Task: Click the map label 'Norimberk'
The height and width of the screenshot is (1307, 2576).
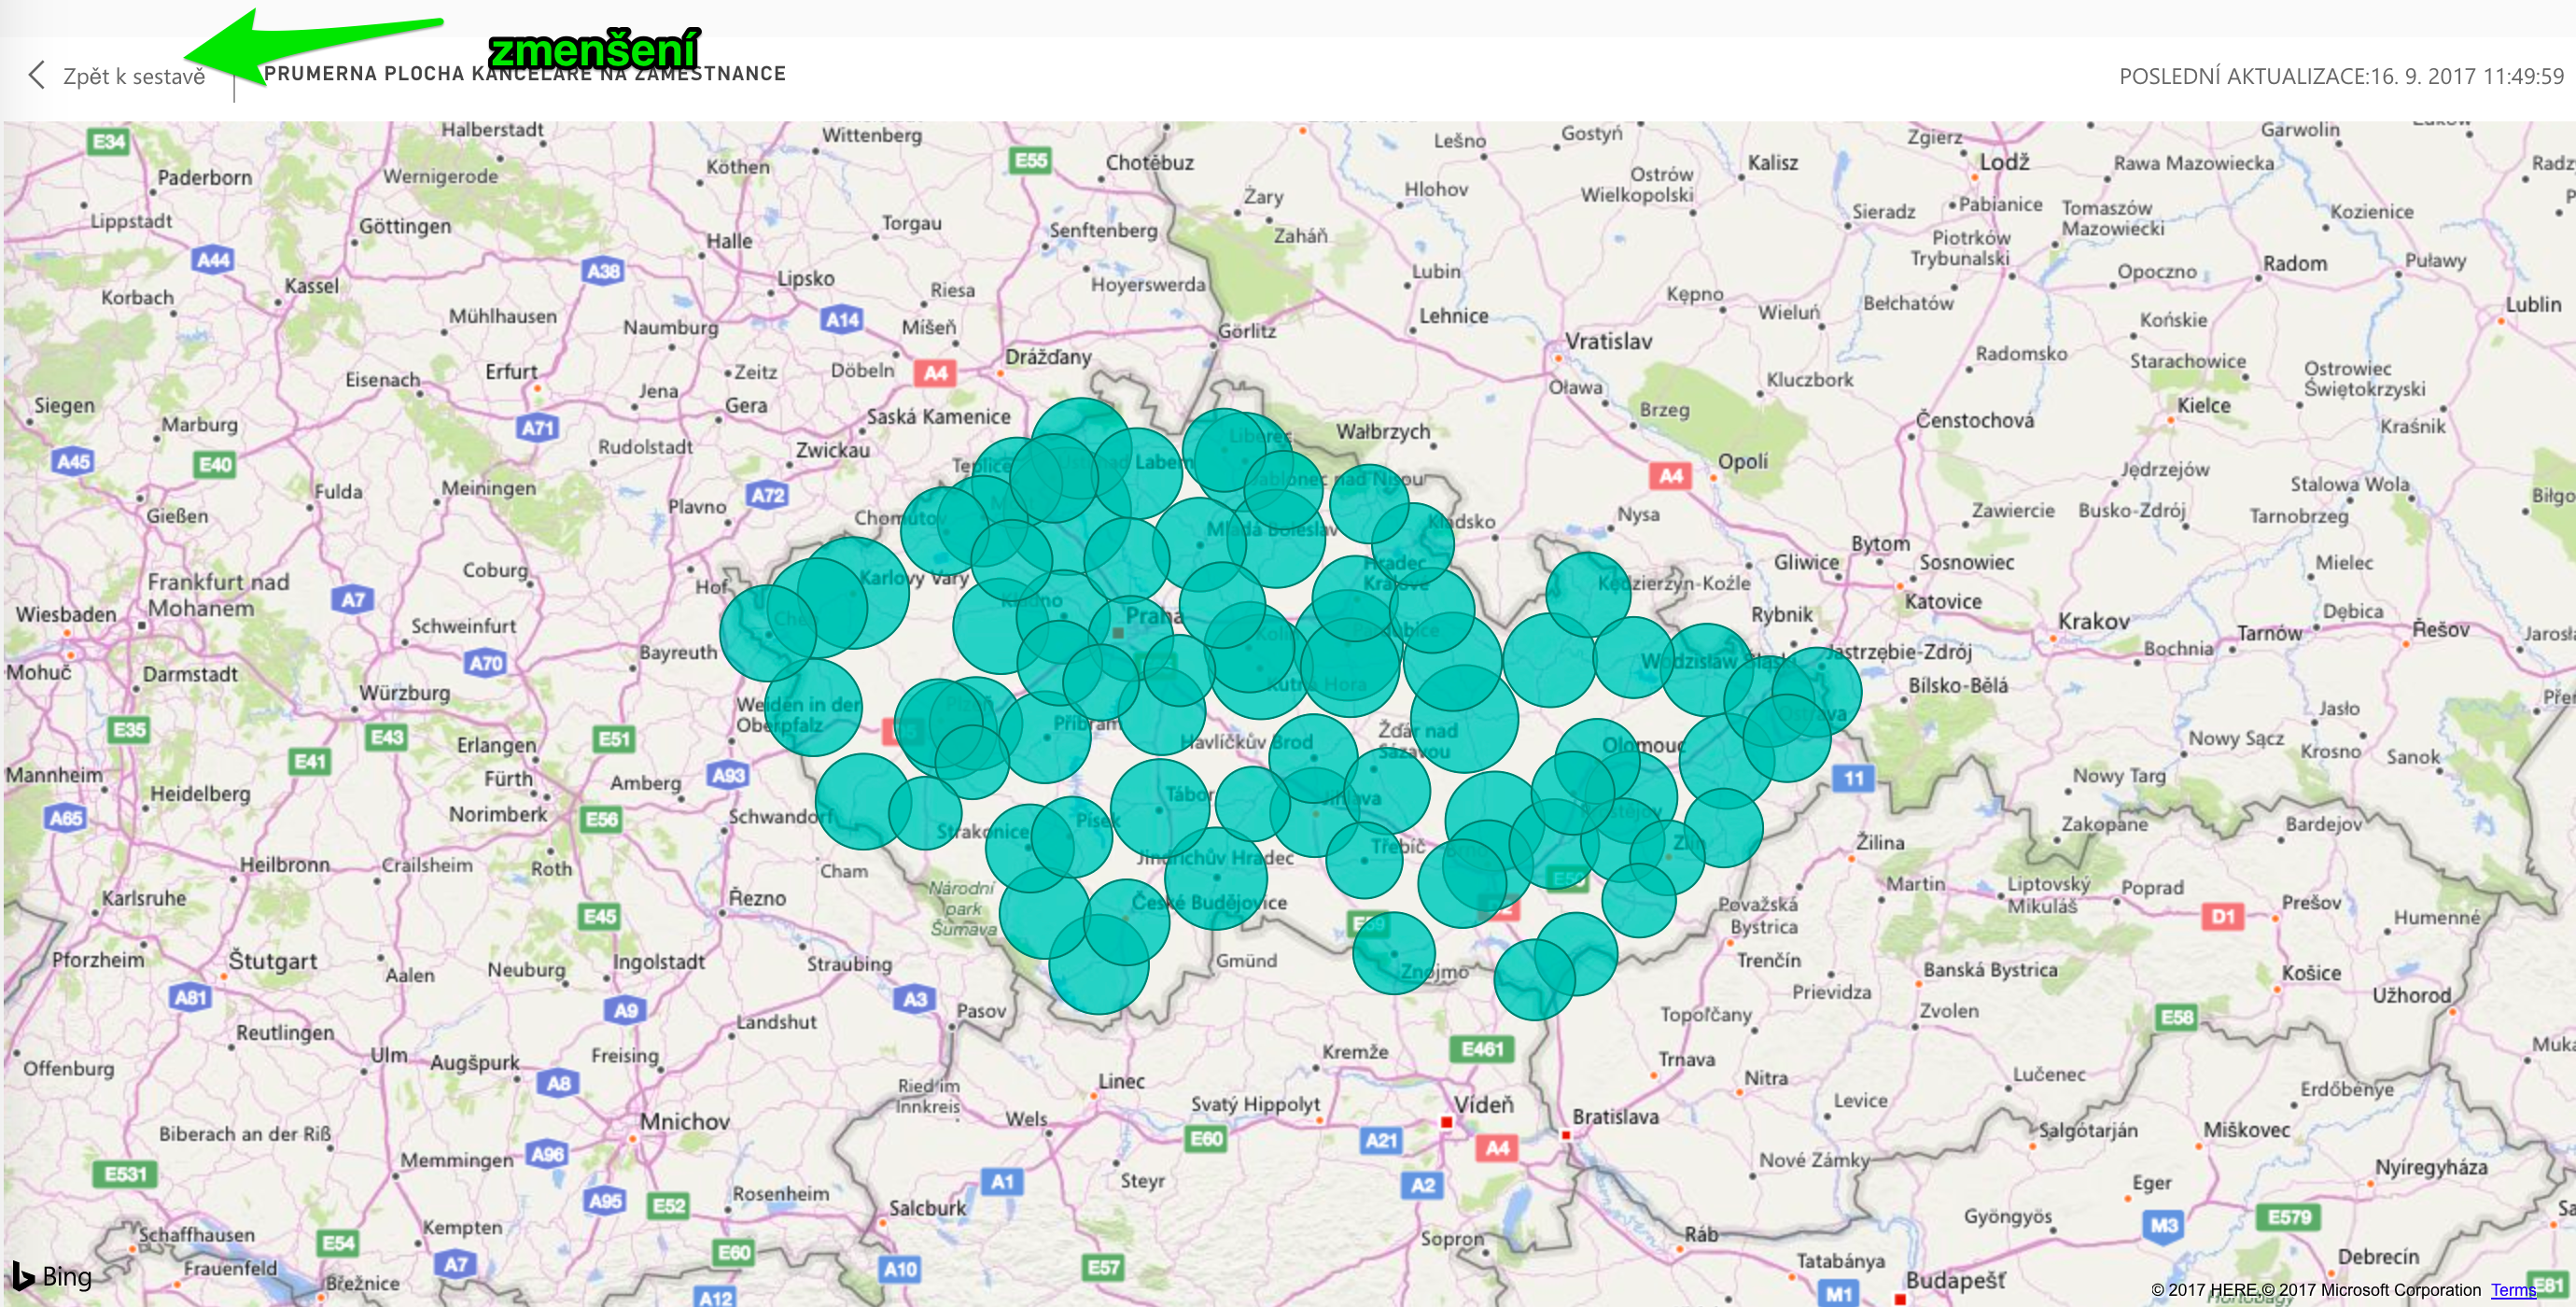Action: (498, 815)
